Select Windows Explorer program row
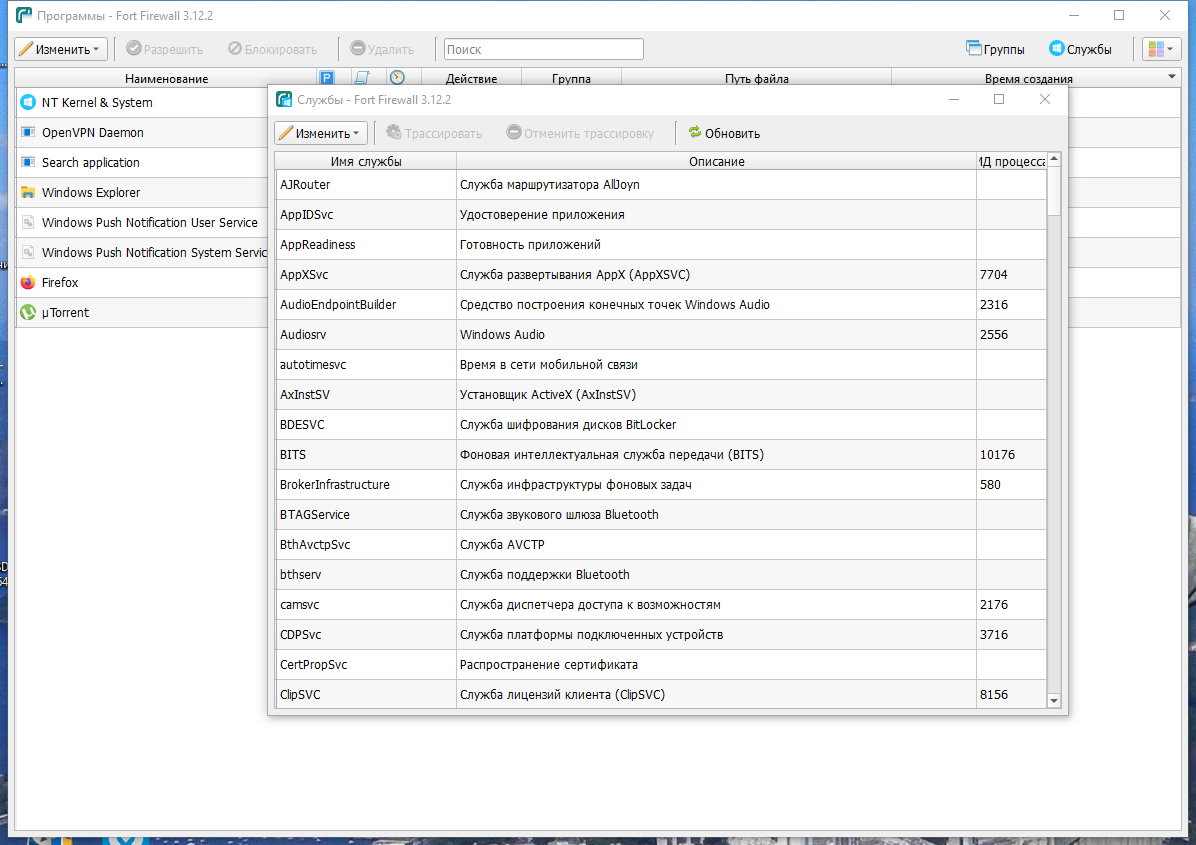This screenshot has width=1196, height=845. [x=142, y=192]
